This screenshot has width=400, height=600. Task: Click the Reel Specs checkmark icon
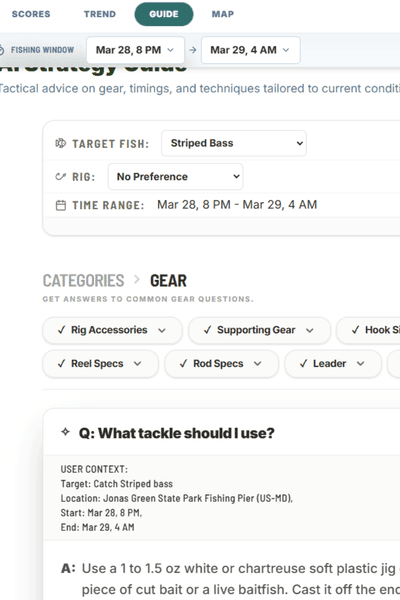tap(61, 364)
